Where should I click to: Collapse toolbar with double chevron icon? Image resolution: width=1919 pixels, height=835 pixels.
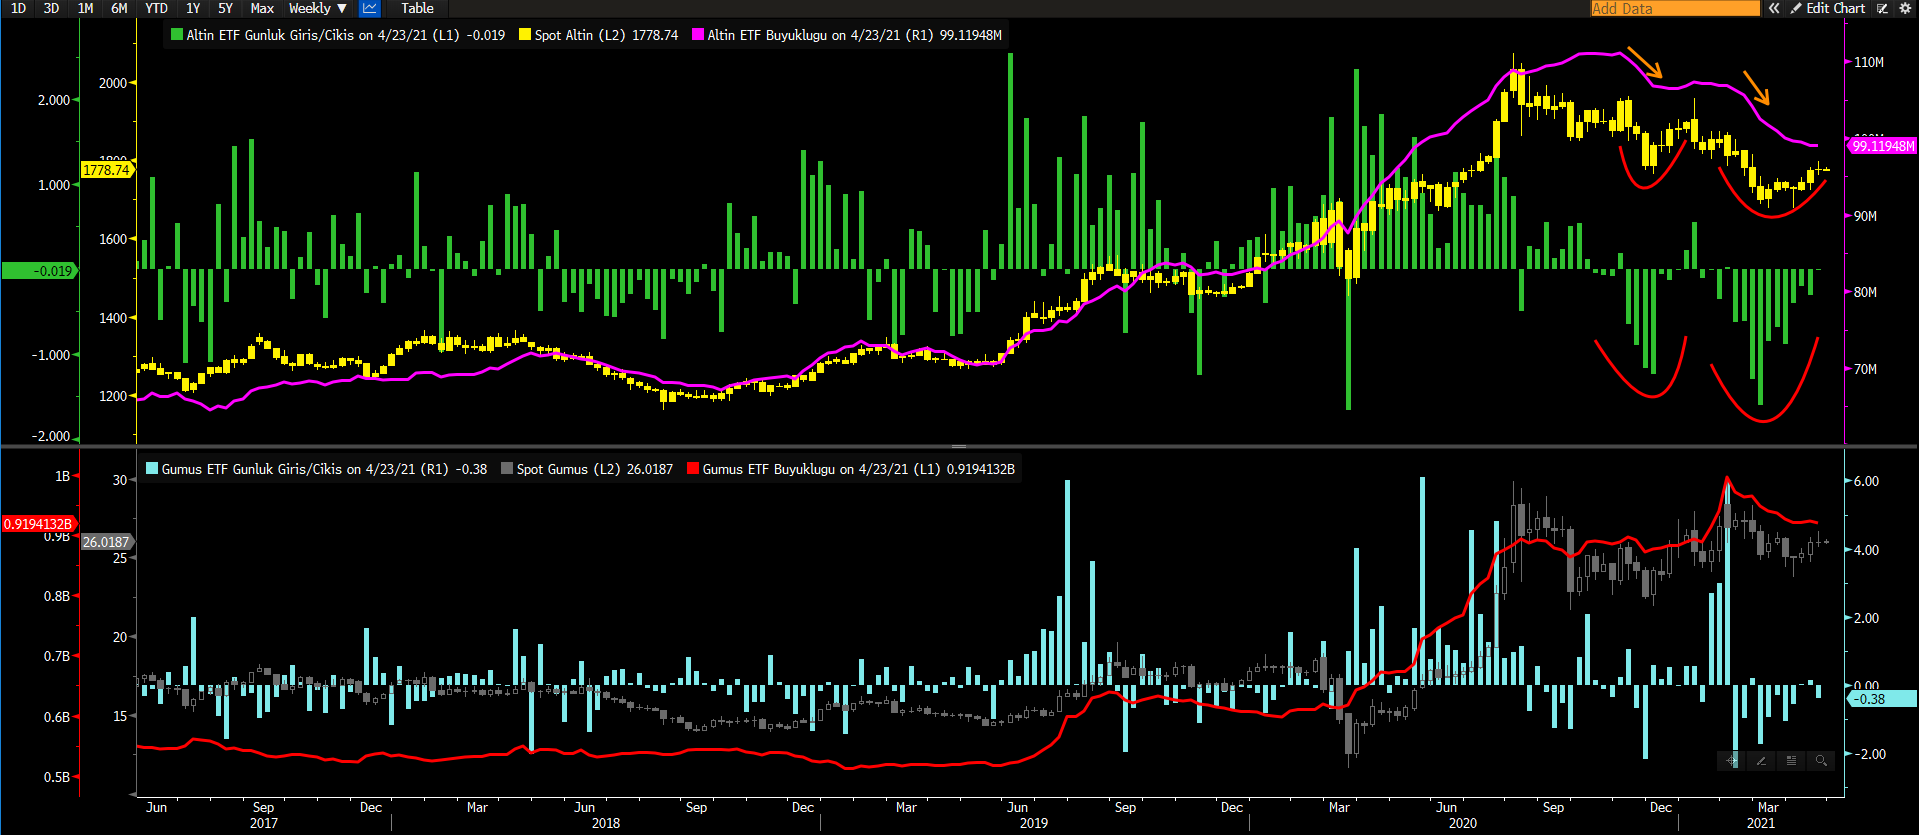[x=1774, y=8]
